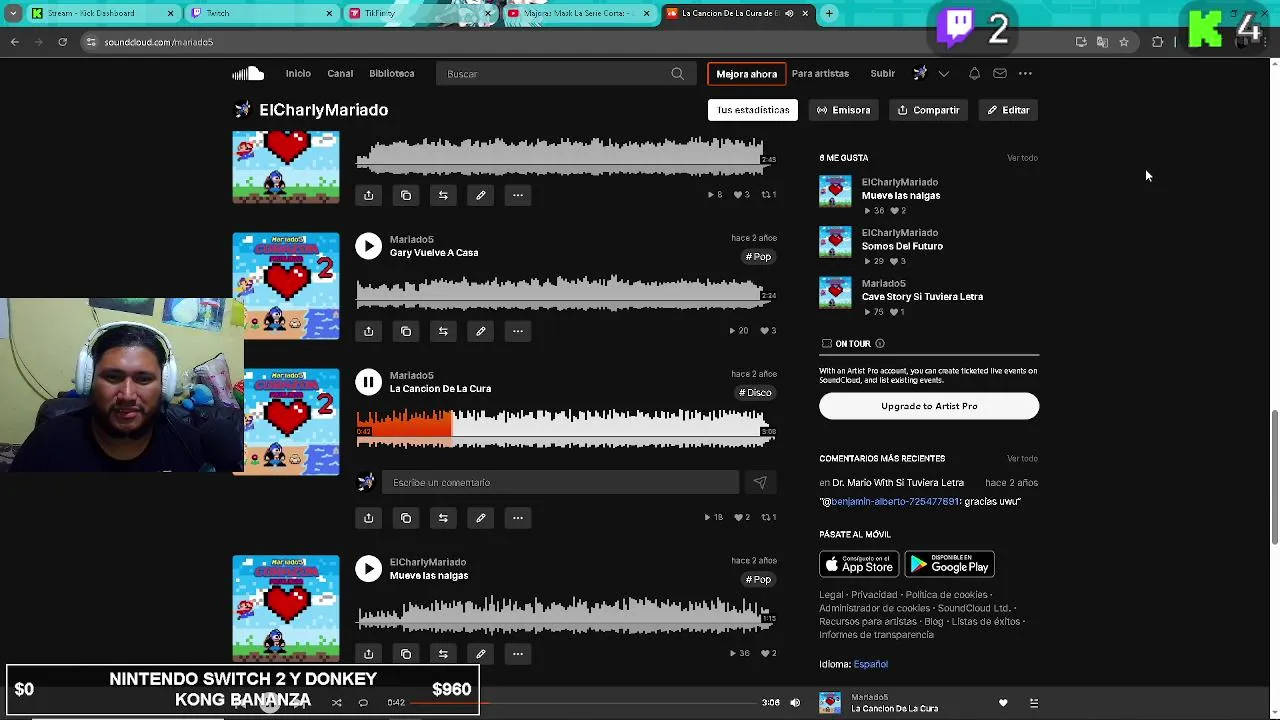Mute the SoundCloud tab audio icon

[x=790, y=13]
